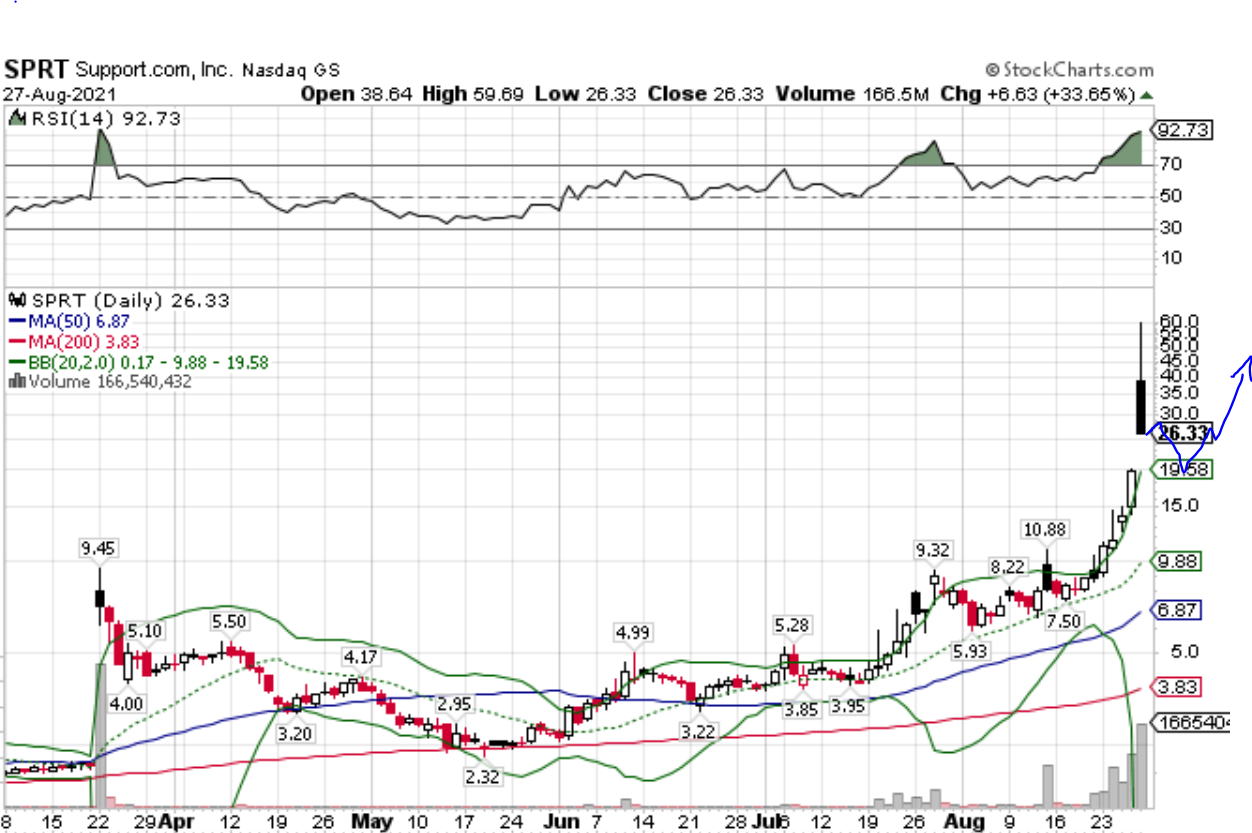Click the MA(50) 6.87 legend entry
This screenshot has height=833, width=1252.
click(x=69, y=321)
